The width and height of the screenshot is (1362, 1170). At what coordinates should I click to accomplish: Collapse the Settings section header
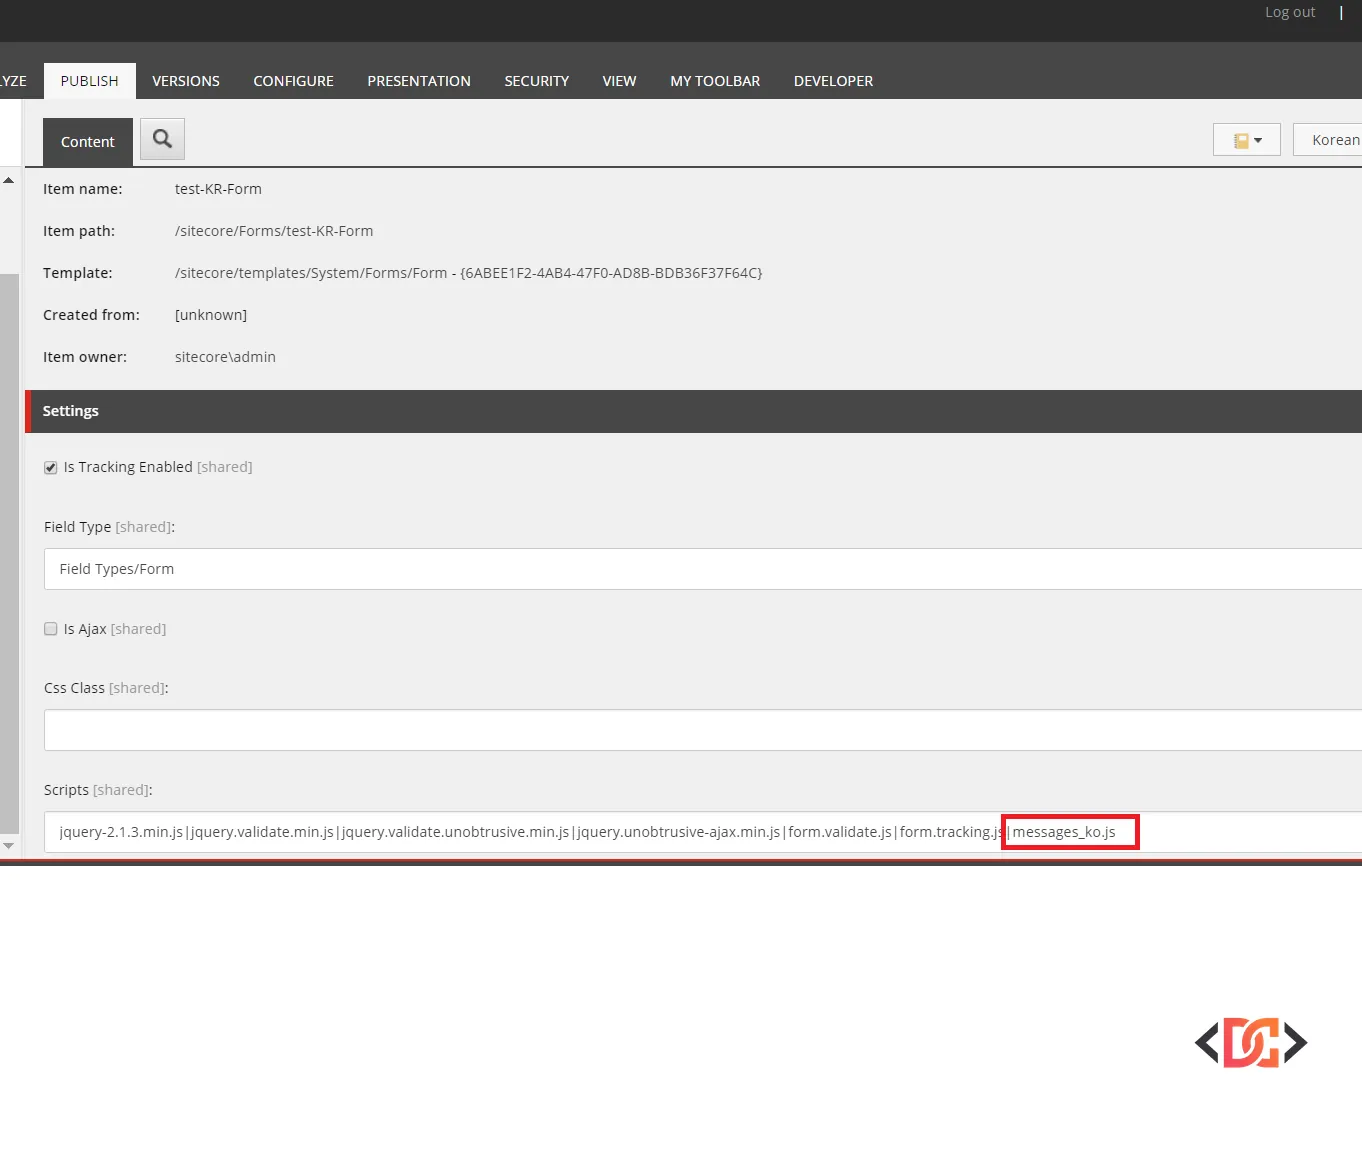[70, 410]
